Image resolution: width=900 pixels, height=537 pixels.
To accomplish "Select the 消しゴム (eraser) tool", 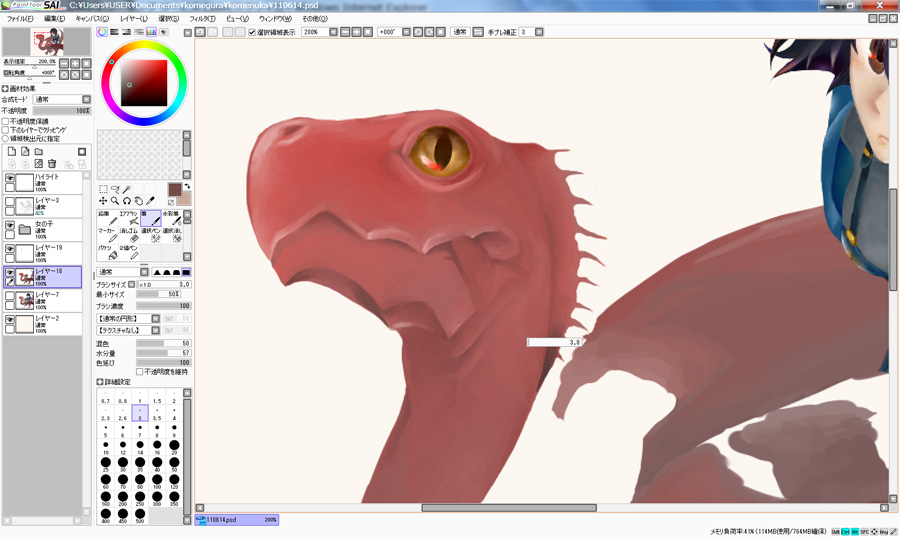I will click(128, 235).
